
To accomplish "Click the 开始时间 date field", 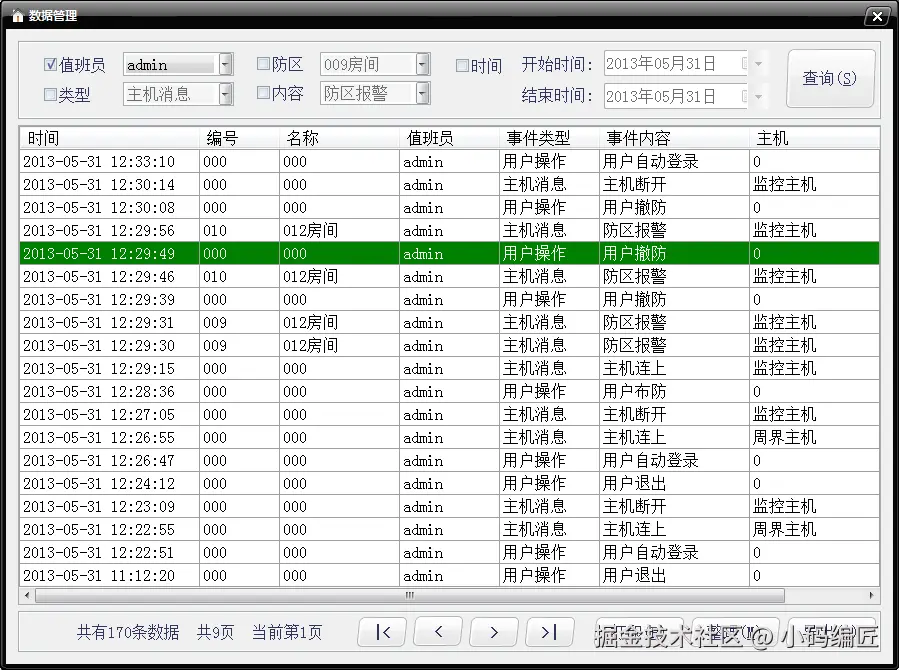I will [x=676, y=64].
